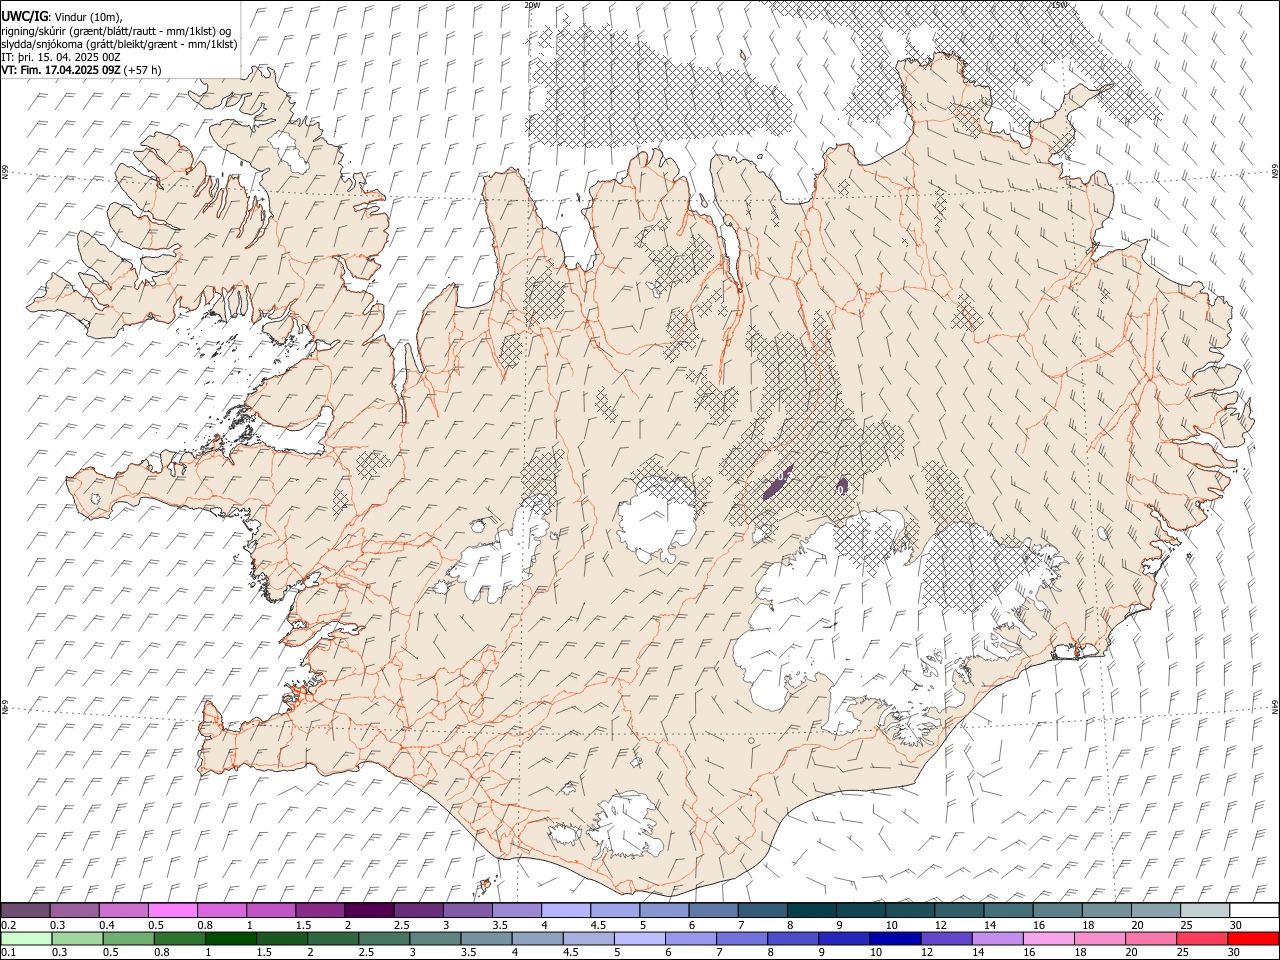This screenshot has height=960, width=1280.
Task: Click the 'slydda/snjókoma' legend description line
Action: click(119, 44)
